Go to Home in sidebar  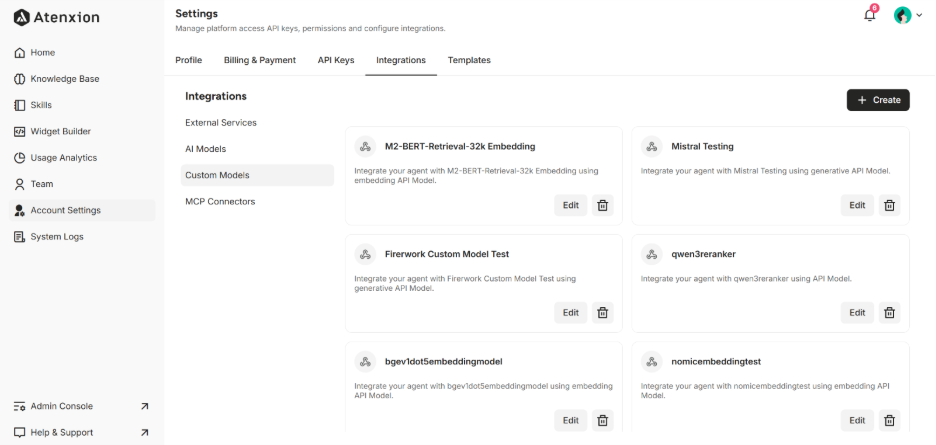tap(82, 53)
